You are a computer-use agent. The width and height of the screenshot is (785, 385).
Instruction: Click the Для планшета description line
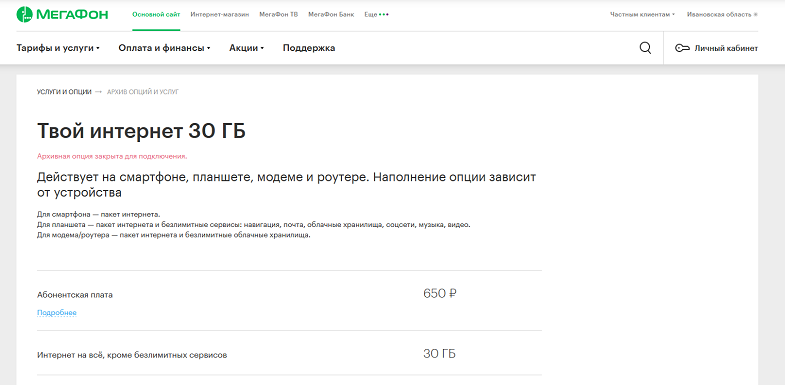[x=253, y=225]
